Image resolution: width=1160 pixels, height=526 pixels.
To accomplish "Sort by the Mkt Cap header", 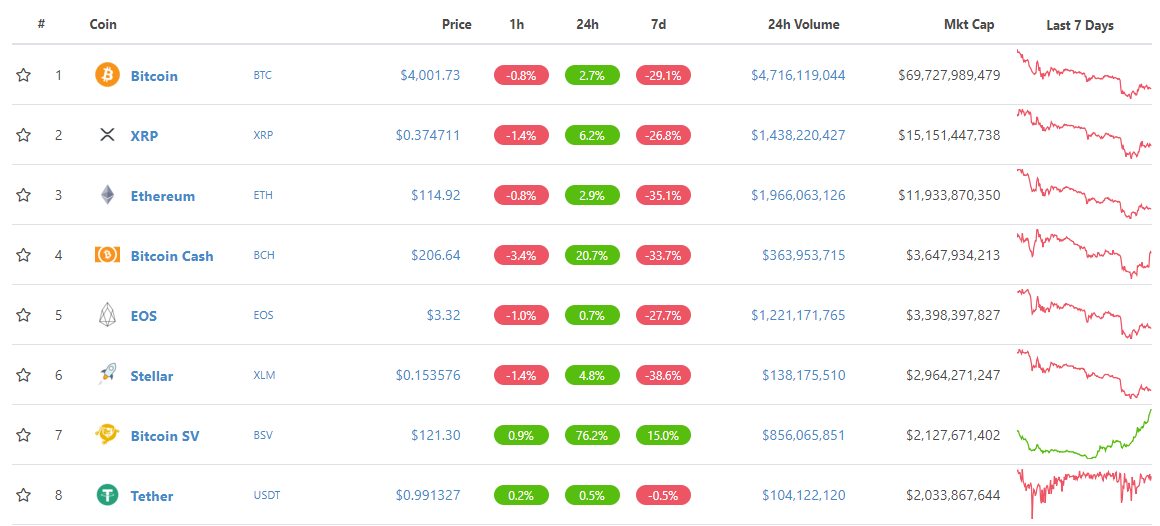I will click(x=969, y=24).
